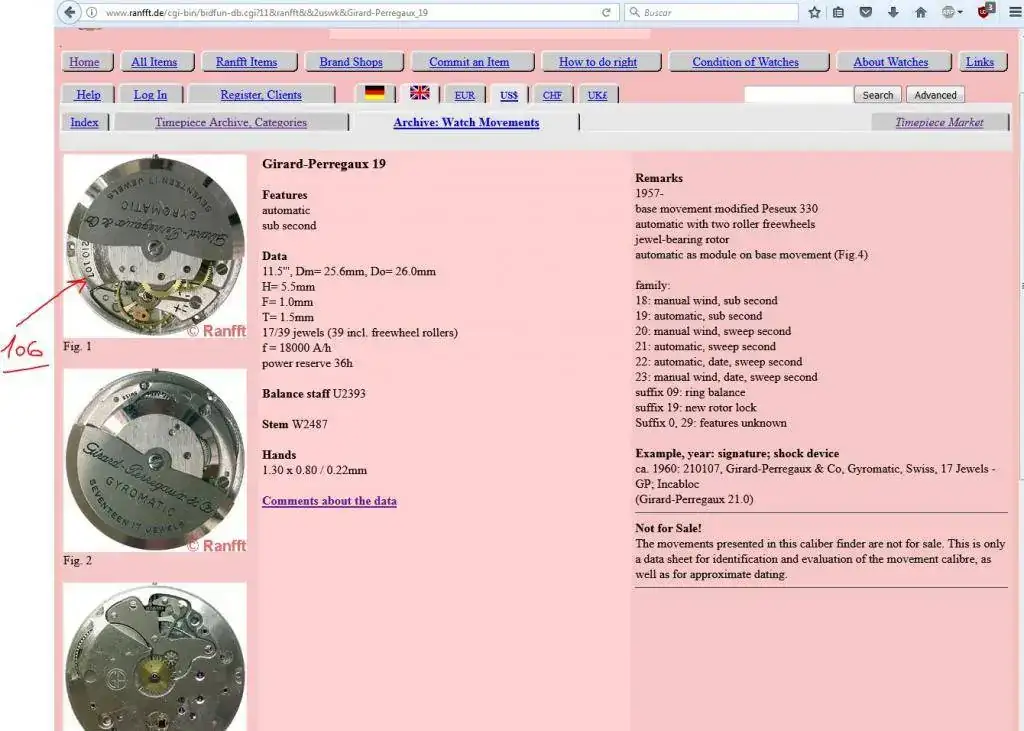Click the site search text box
Screen dimensions: 1024x731
click(x=798, y=95)
